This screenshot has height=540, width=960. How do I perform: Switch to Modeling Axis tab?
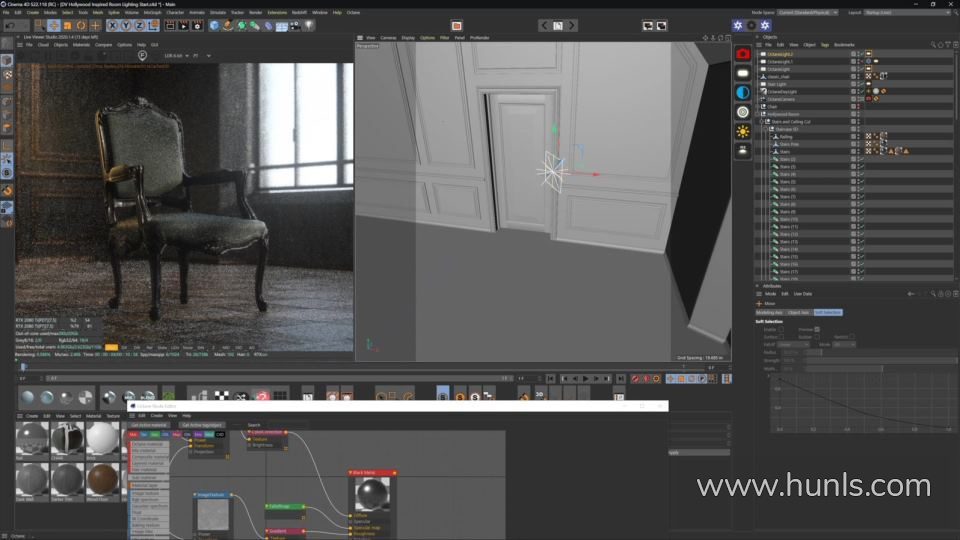point(770,312)
